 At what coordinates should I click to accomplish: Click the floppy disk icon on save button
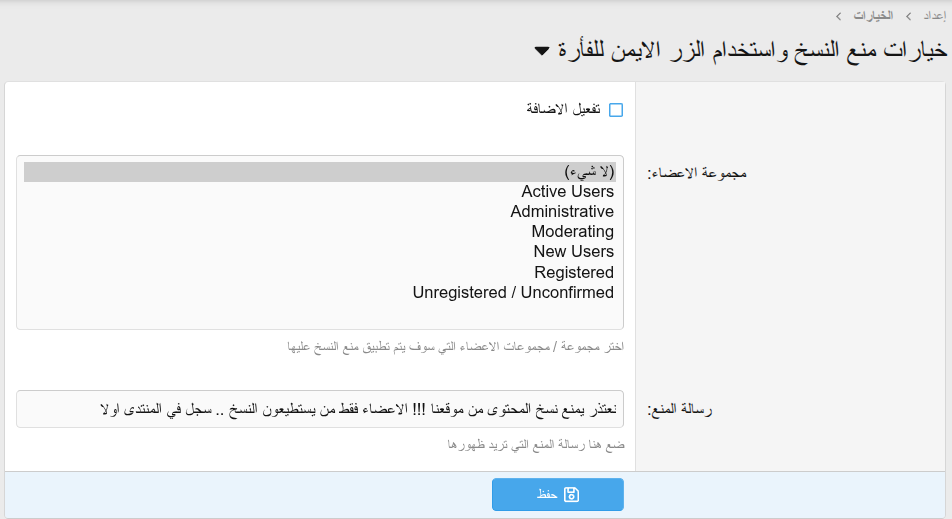tap(571, 494)
